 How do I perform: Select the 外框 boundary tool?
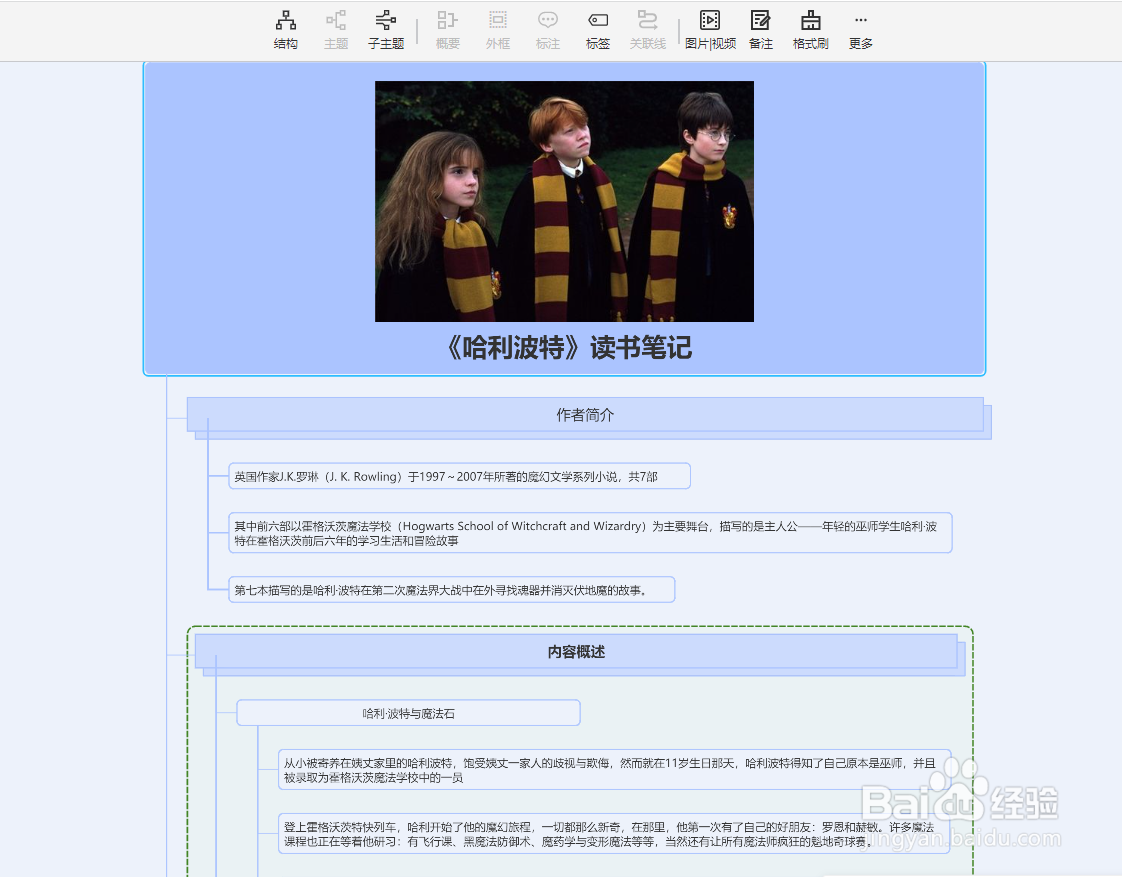[x=497, y=30]
